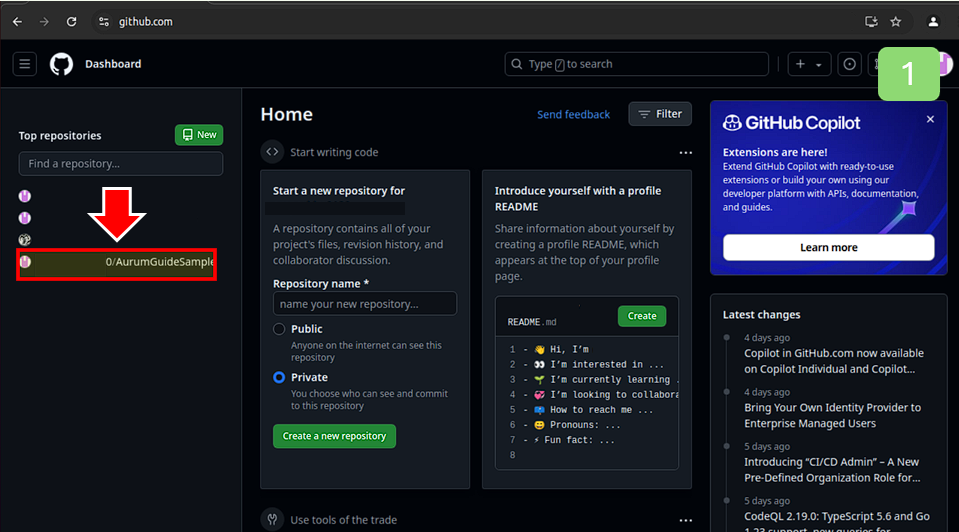Click the github.com address bar URL
This screenshot has height=532, width=959.
(146, 21)
